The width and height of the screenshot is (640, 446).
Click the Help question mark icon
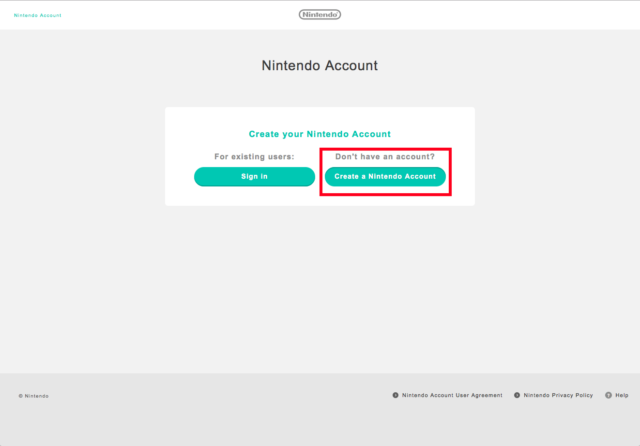click(x=608, y=395)
